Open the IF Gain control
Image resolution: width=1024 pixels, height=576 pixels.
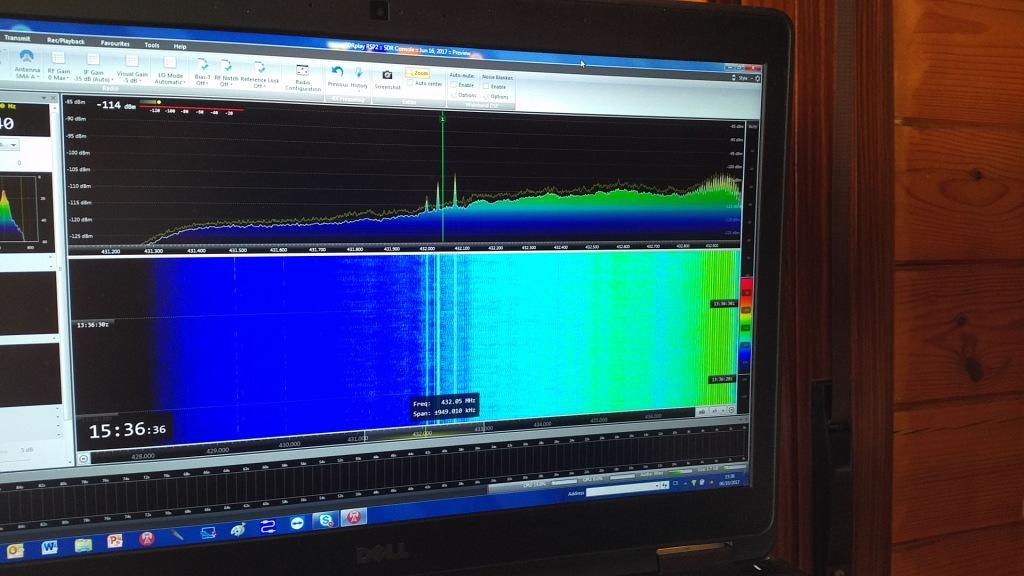(x=93, y=69)
